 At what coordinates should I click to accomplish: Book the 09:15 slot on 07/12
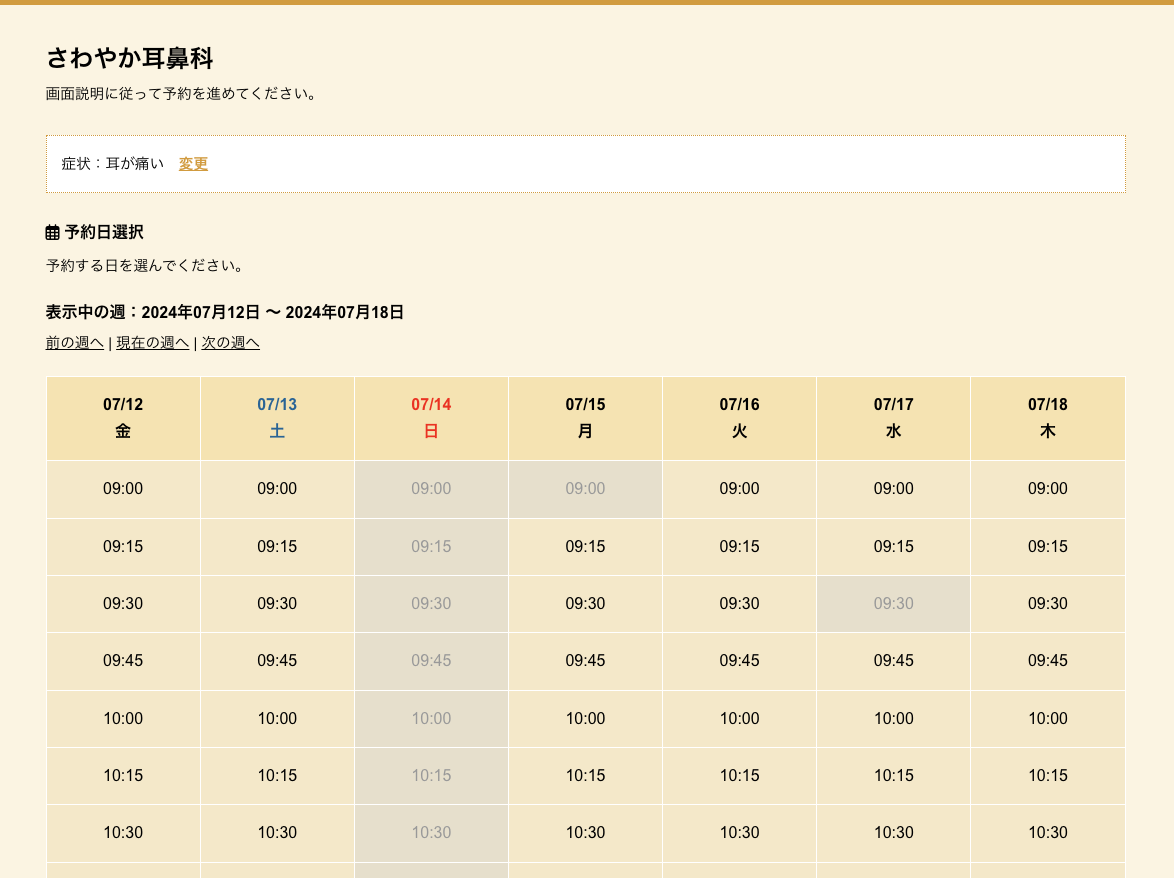pyautogui.click(x=124, y=546)
